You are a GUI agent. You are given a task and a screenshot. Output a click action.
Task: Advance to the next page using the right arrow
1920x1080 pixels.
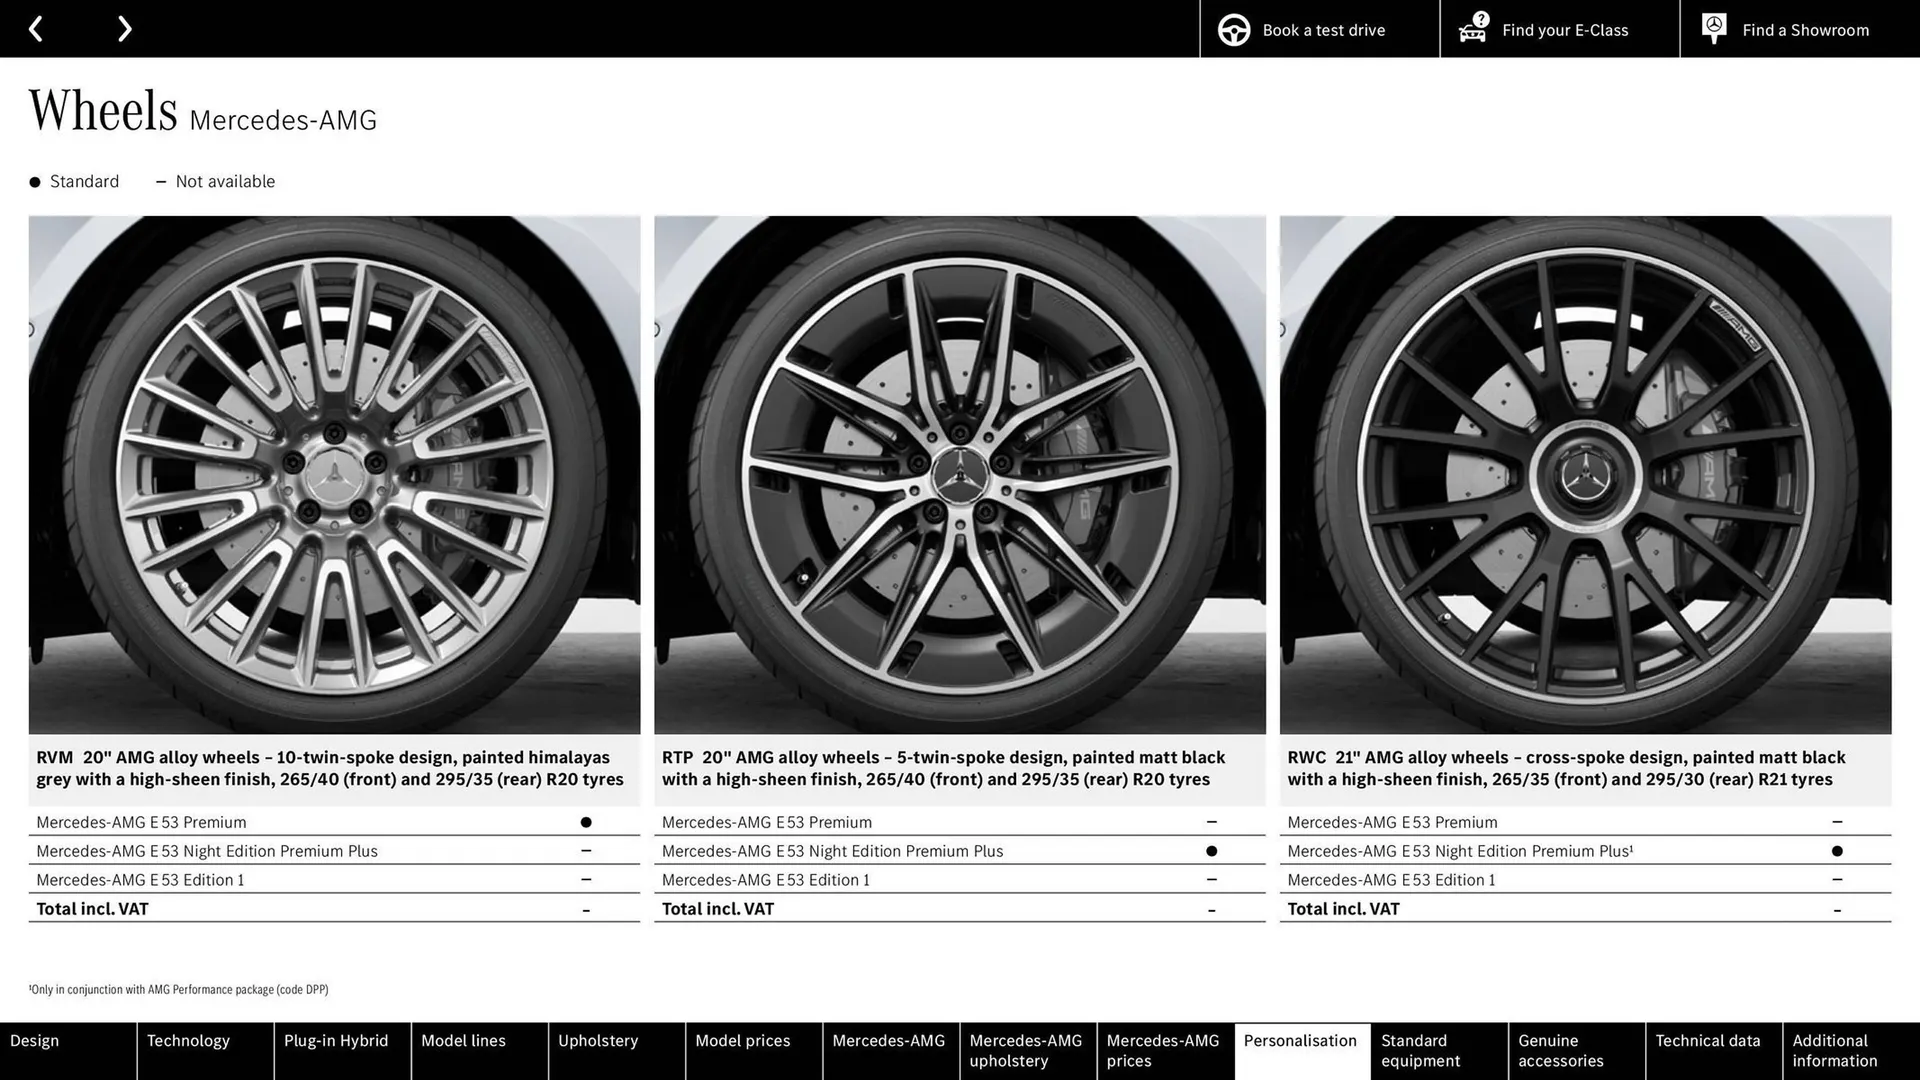tap(124, 28)
